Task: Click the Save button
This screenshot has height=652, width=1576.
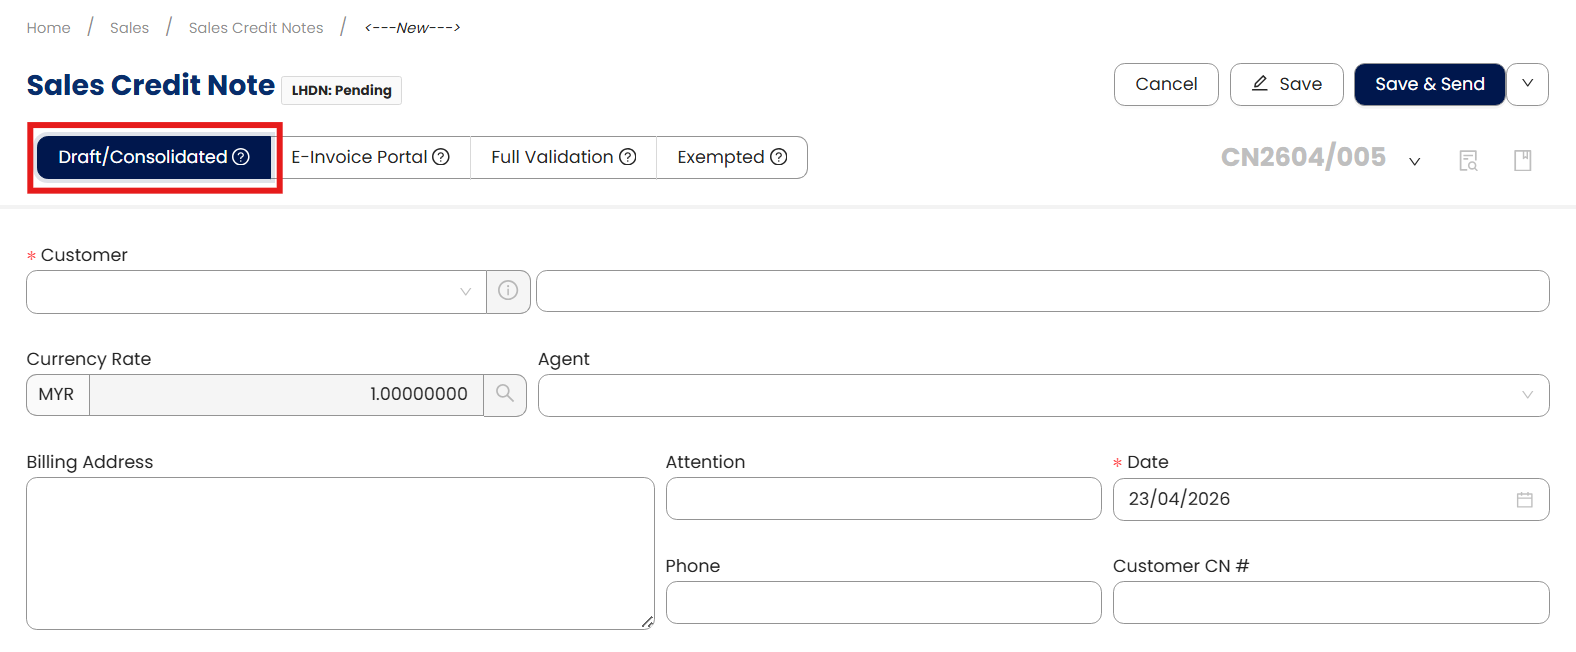Action: 1286,84
